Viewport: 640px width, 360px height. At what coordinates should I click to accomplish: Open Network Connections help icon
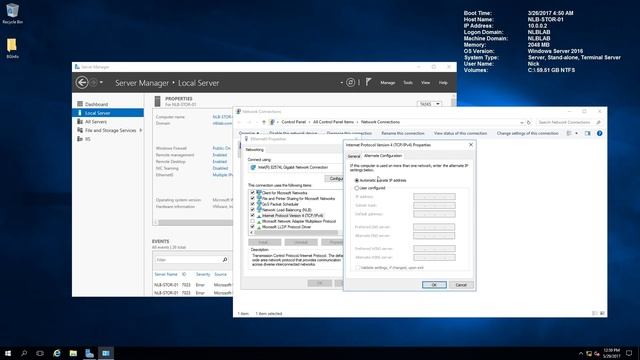599,133
